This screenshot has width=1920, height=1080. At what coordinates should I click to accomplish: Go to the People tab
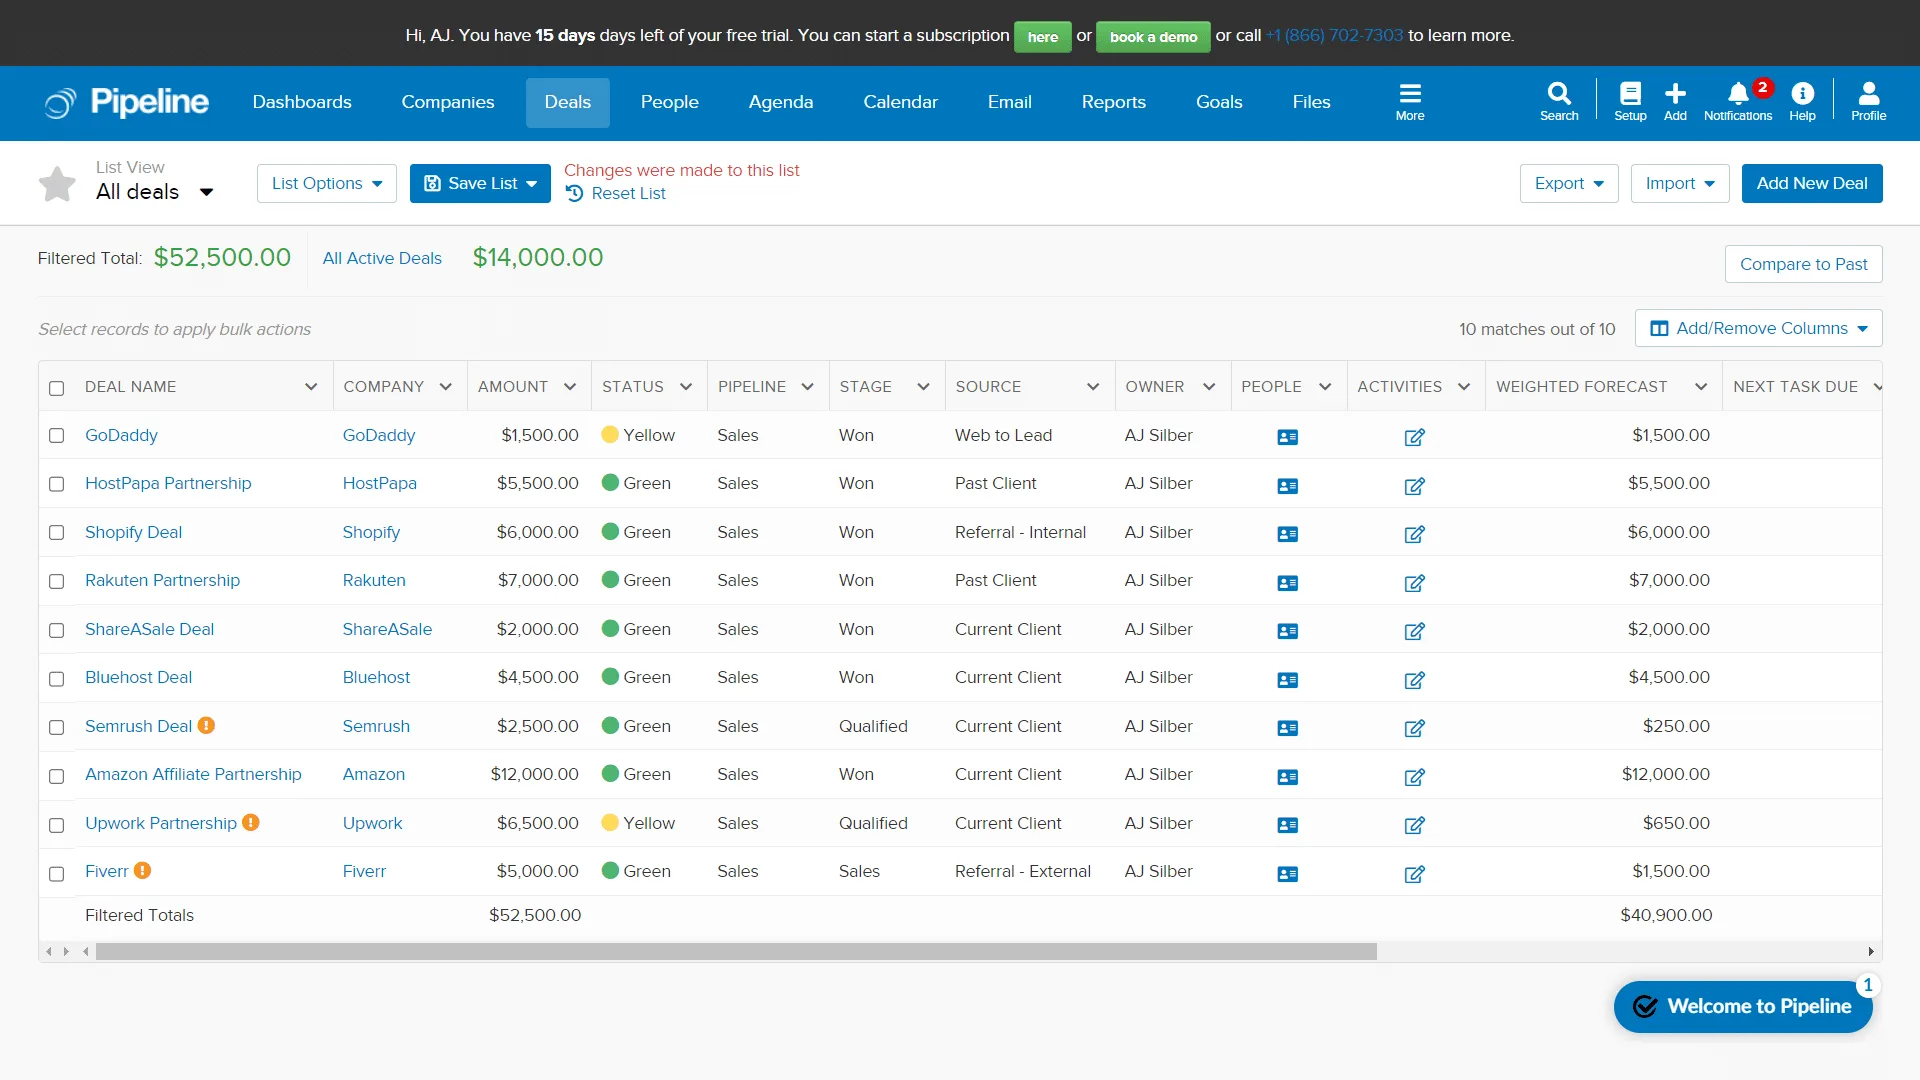pos(669,102)
